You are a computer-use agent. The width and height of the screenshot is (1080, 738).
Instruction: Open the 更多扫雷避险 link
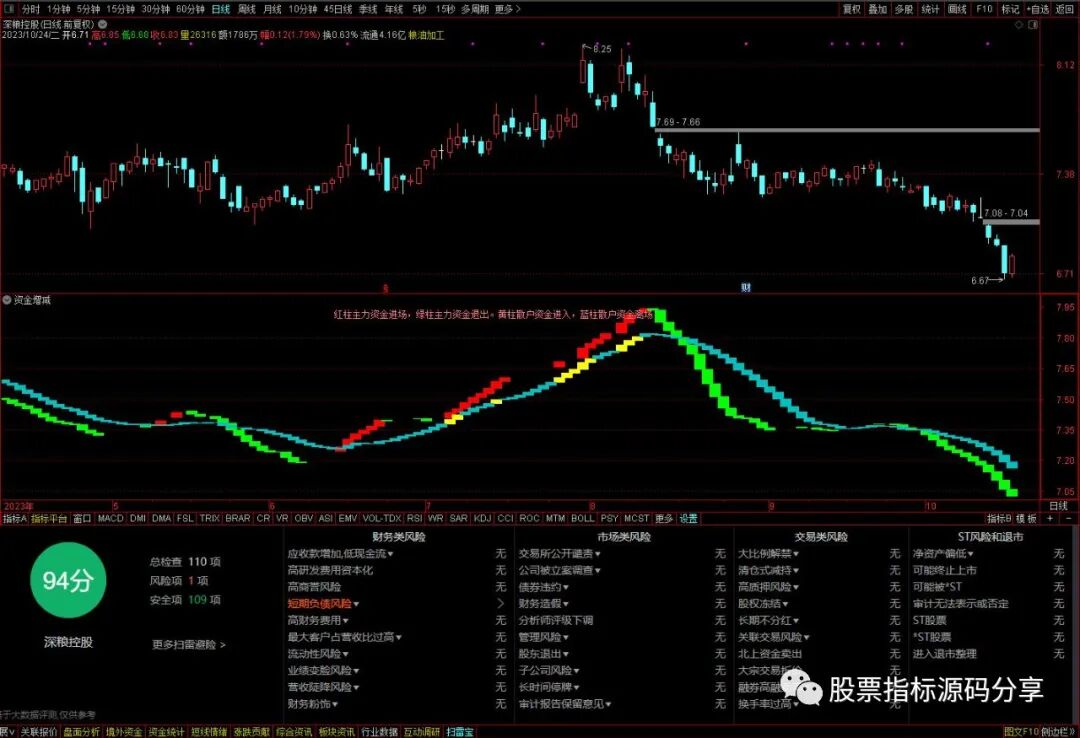click(189, 645)
